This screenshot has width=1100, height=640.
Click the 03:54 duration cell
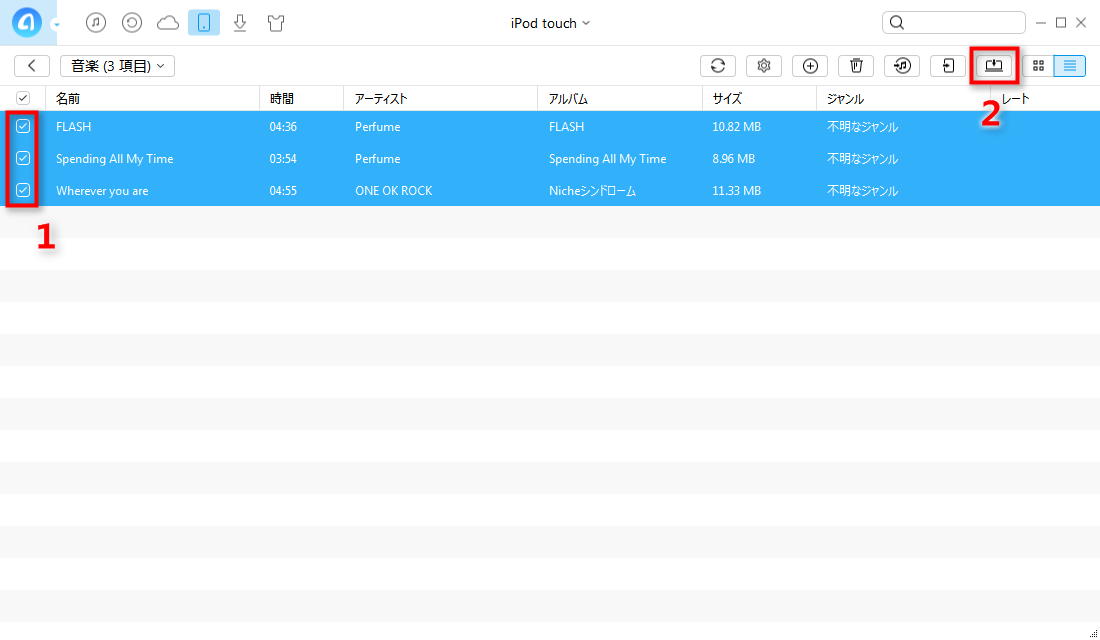(x=283, y=159)
